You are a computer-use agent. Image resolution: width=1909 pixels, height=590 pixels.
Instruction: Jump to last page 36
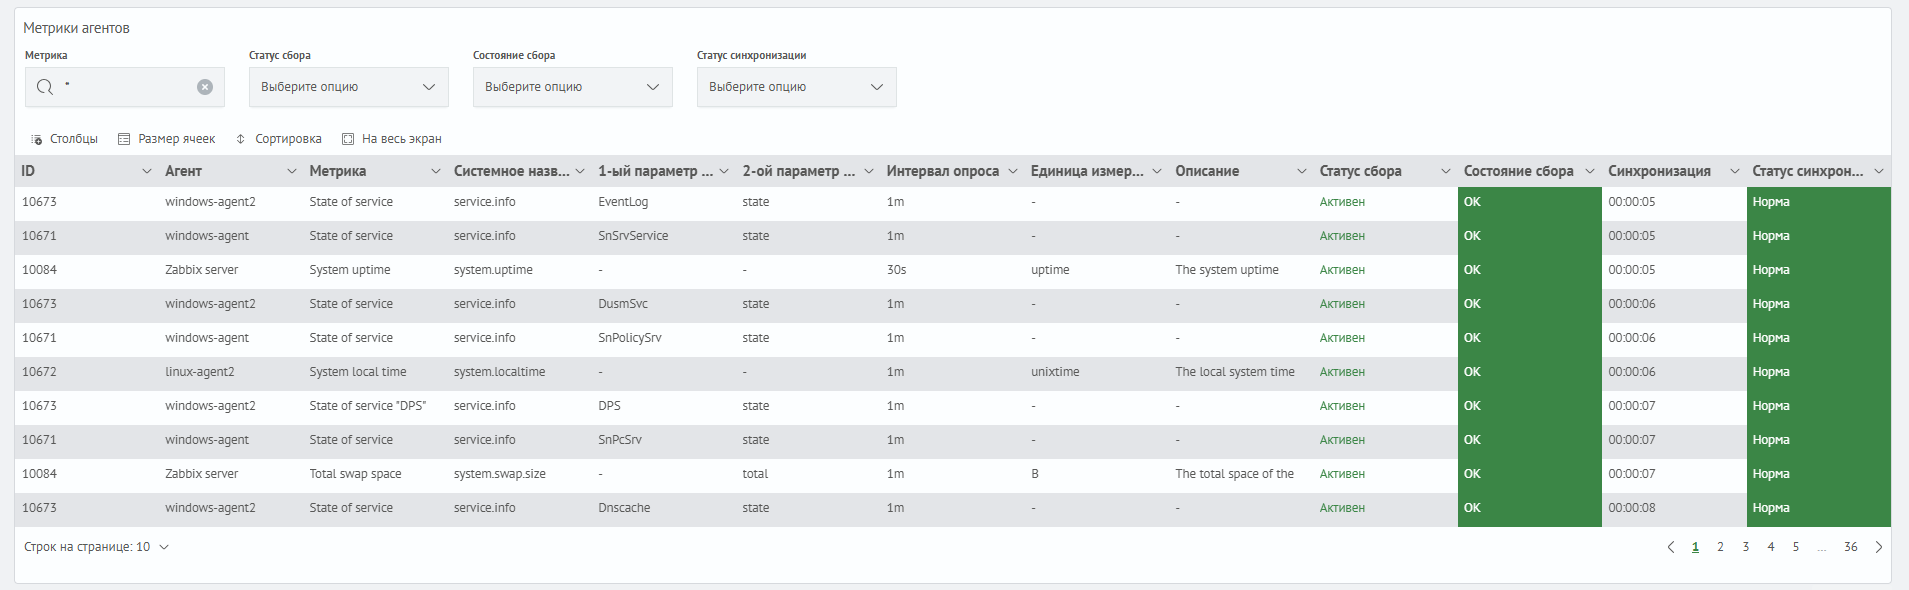click(x=1850, y=547)
